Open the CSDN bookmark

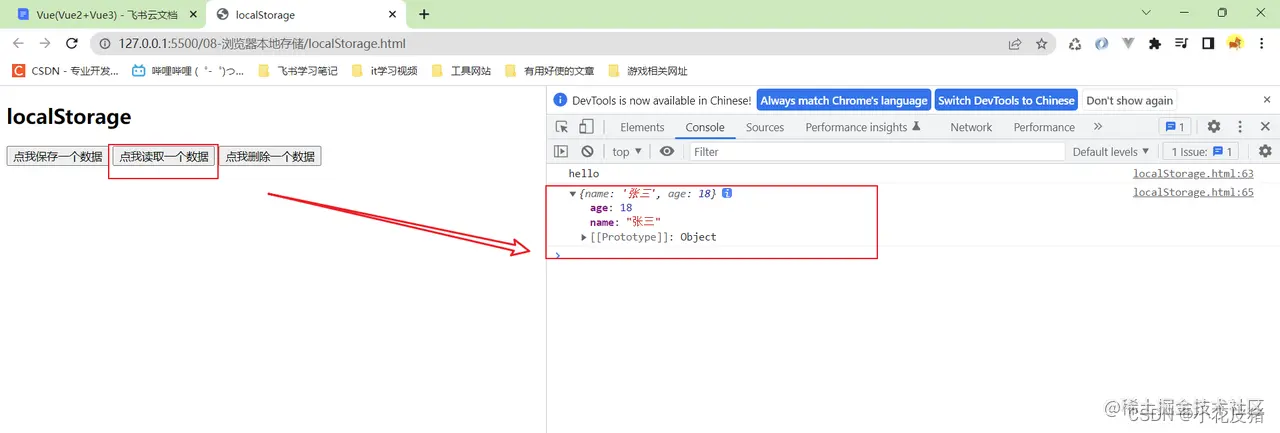65,71
